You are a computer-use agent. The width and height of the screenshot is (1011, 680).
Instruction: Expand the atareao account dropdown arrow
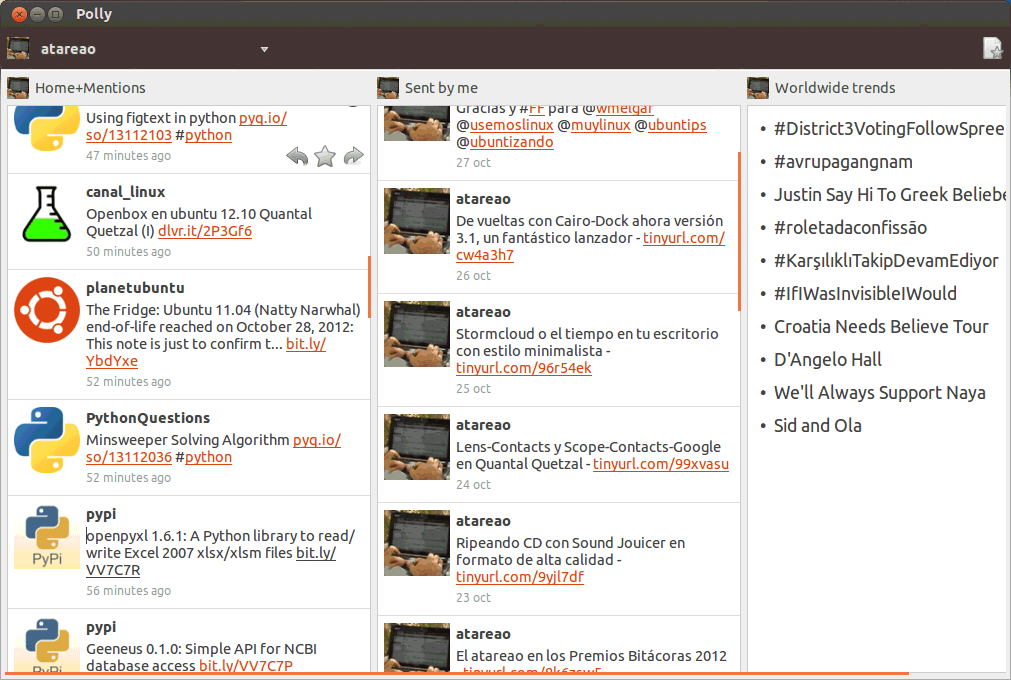tap(264, 49)
